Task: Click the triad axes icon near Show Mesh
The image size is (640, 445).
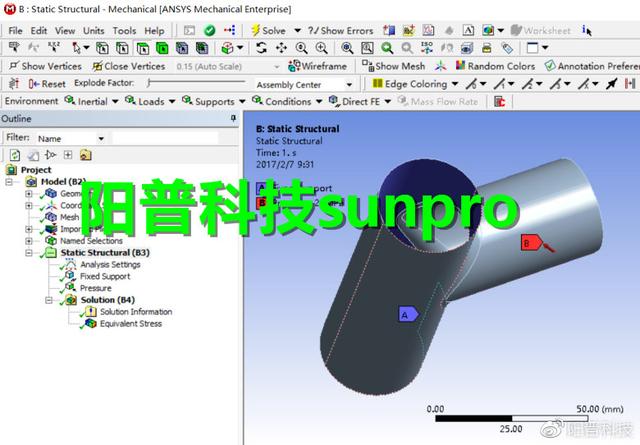Action: (x=440, y=66)
